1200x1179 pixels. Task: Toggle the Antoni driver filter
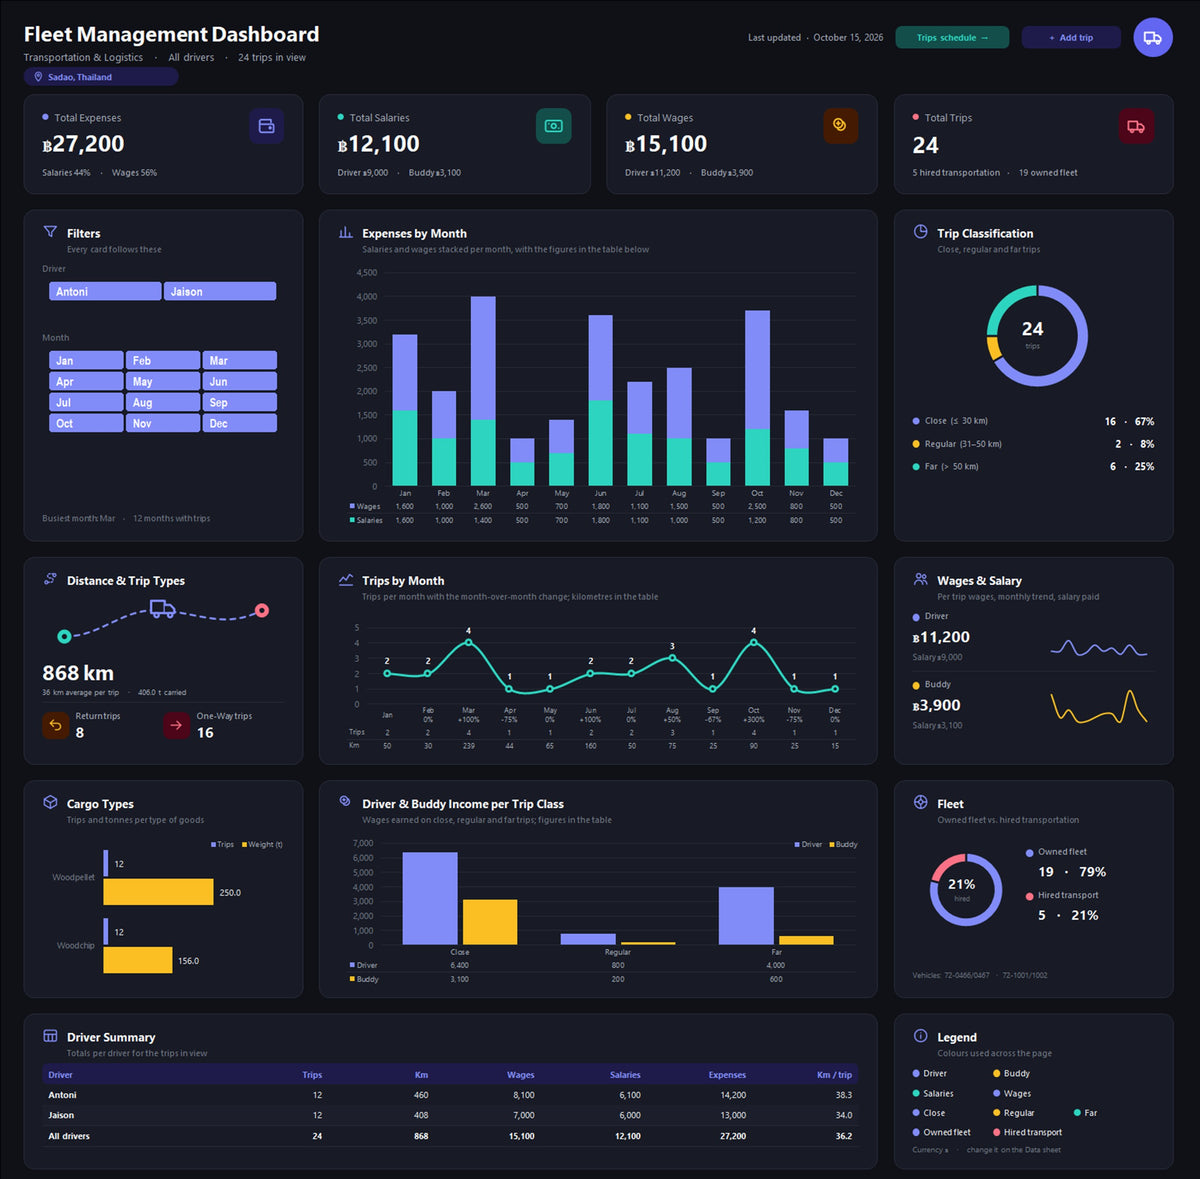(x=105, y=291)
